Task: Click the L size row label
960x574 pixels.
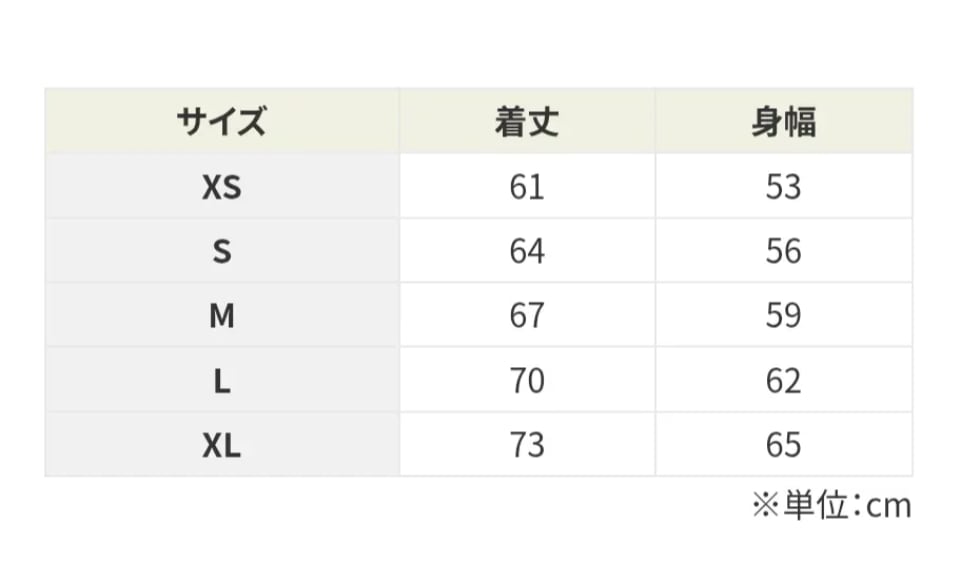Action: point(222,381)
